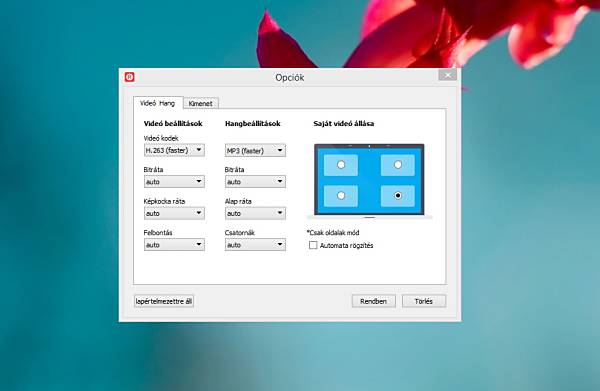Expand the audio Bitráta dropdown
This screenshot has width=600, height=391.
tap(255, 182)
